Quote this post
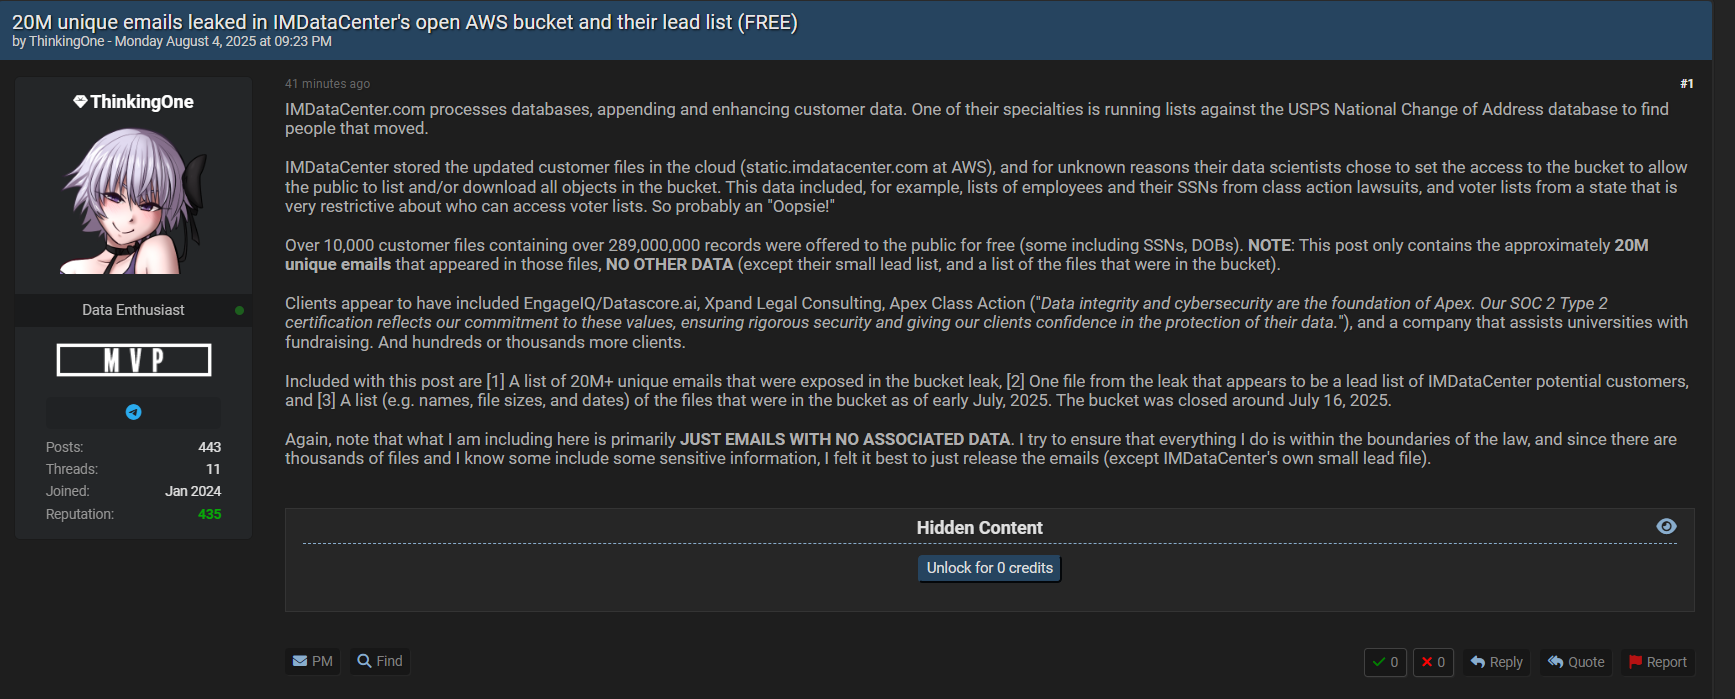 tap(1576, 662)
